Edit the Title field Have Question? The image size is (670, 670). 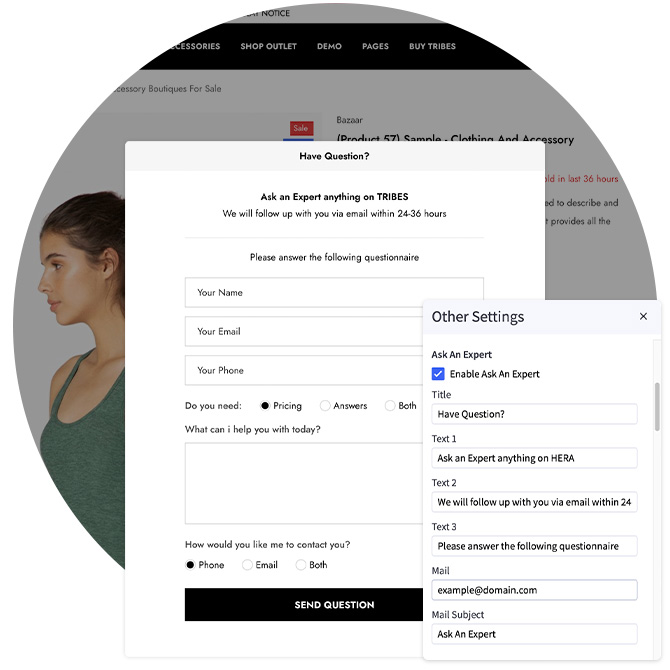[x=534, y=414]
